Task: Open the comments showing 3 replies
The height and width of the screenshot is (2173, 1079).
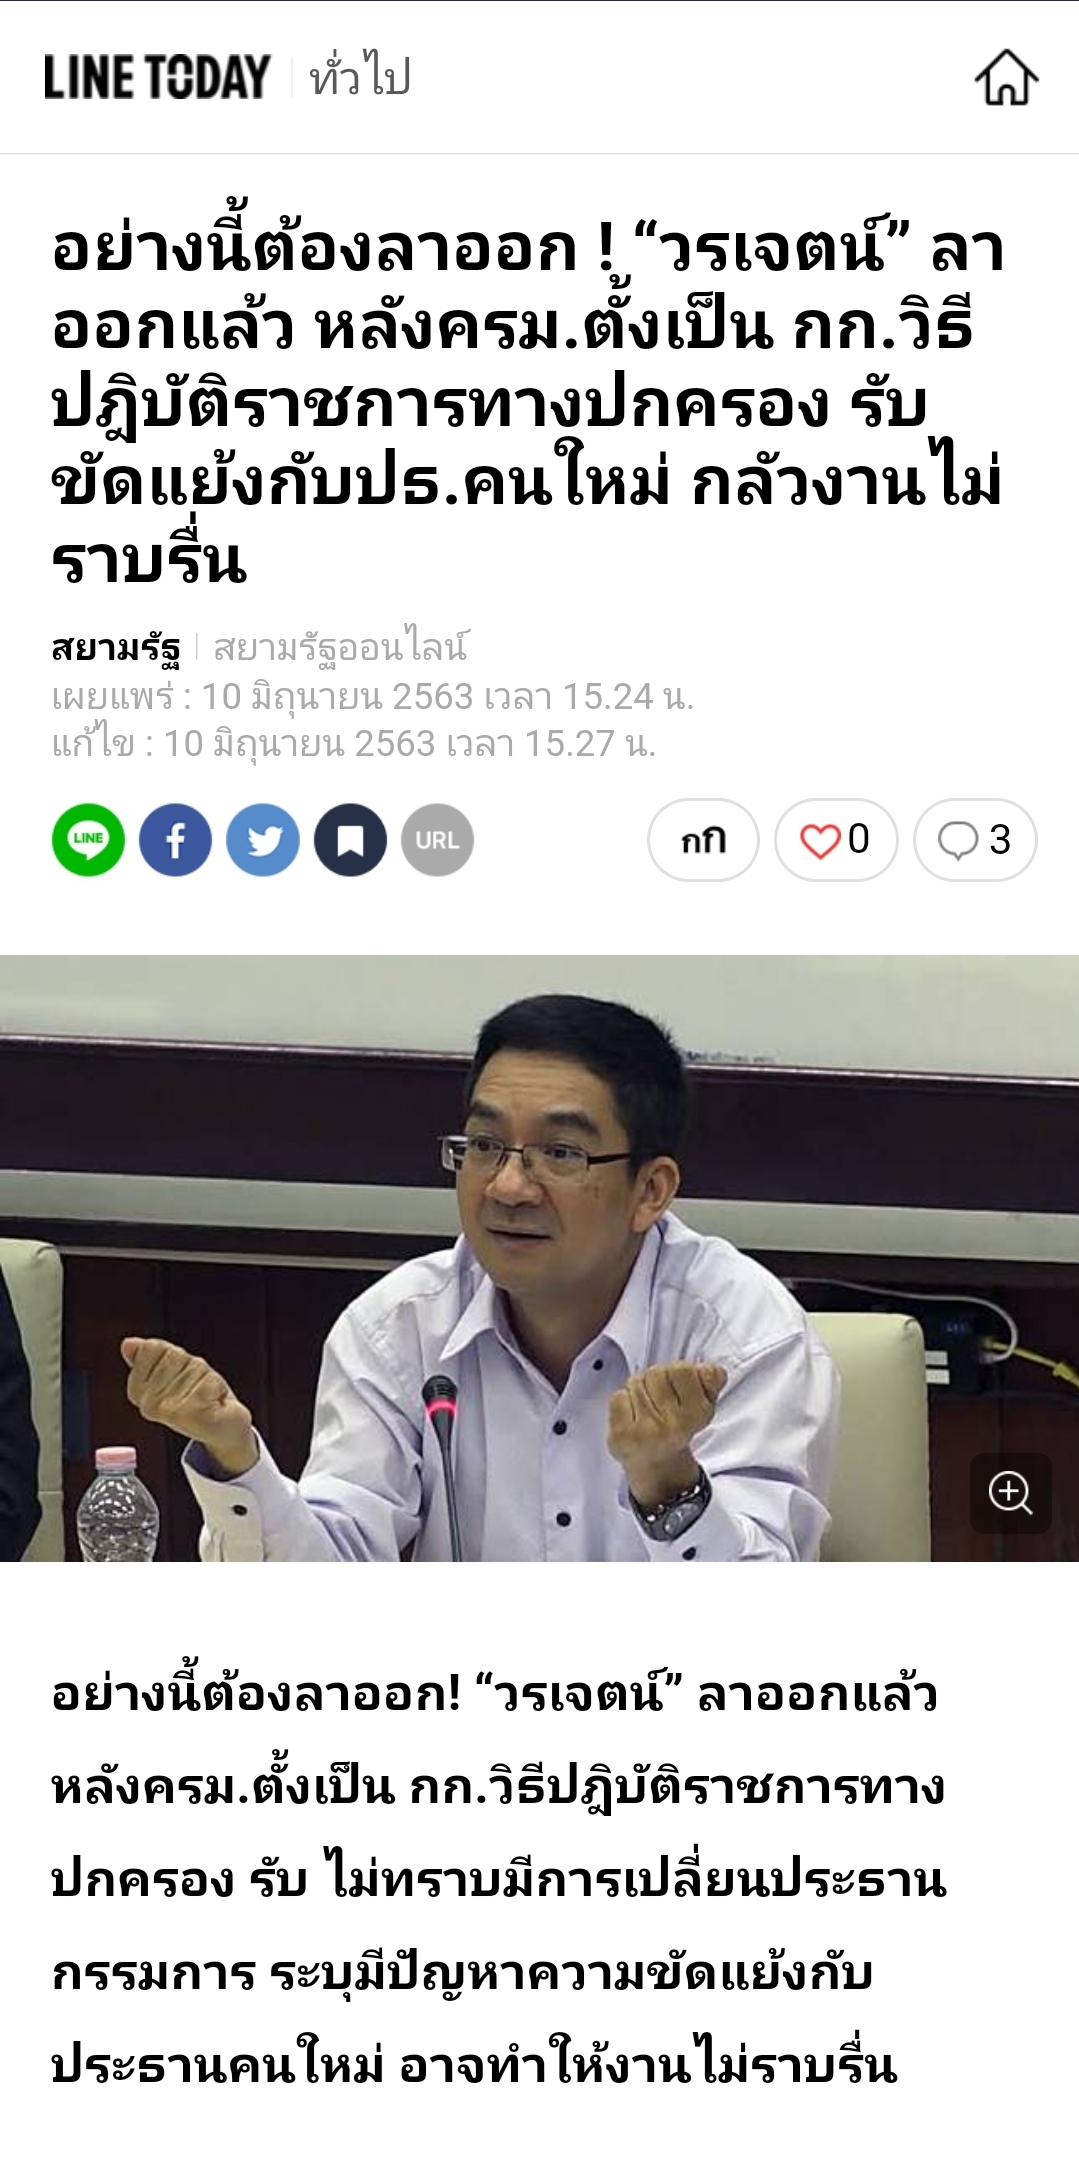Action: (975, 840)
